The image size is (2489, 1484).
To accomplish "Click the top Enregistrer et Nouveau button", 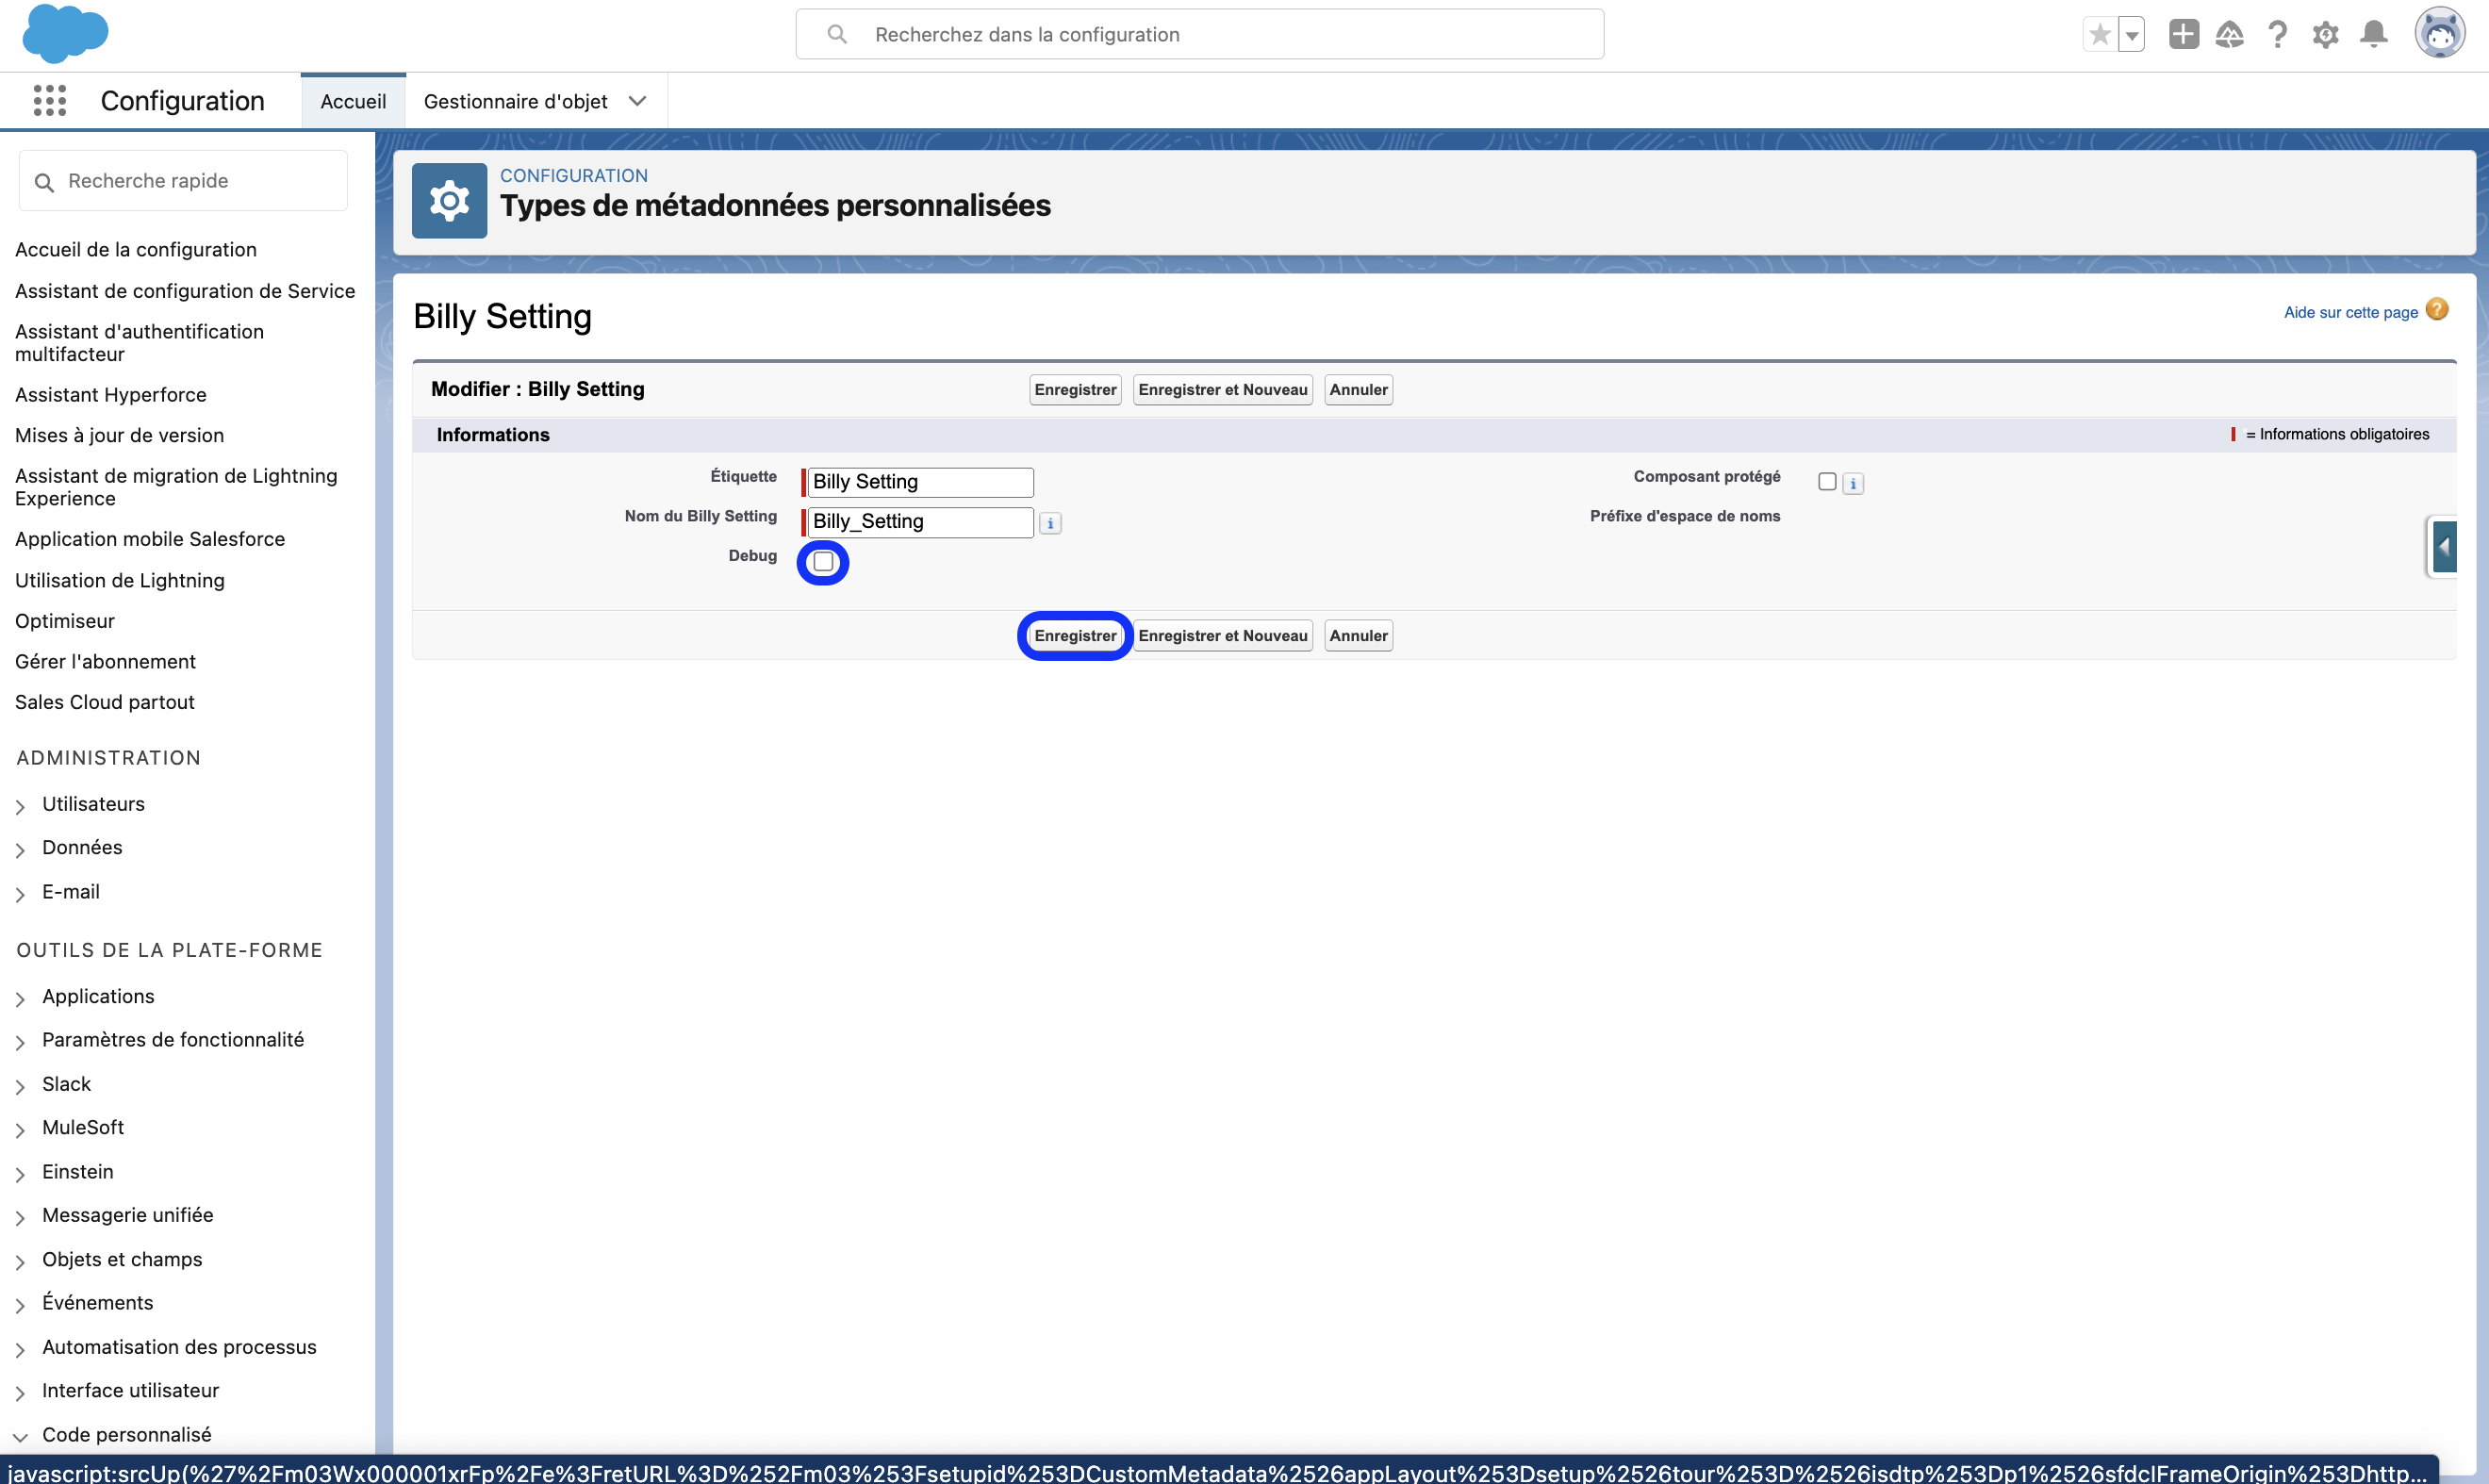I will (1222, 390).
